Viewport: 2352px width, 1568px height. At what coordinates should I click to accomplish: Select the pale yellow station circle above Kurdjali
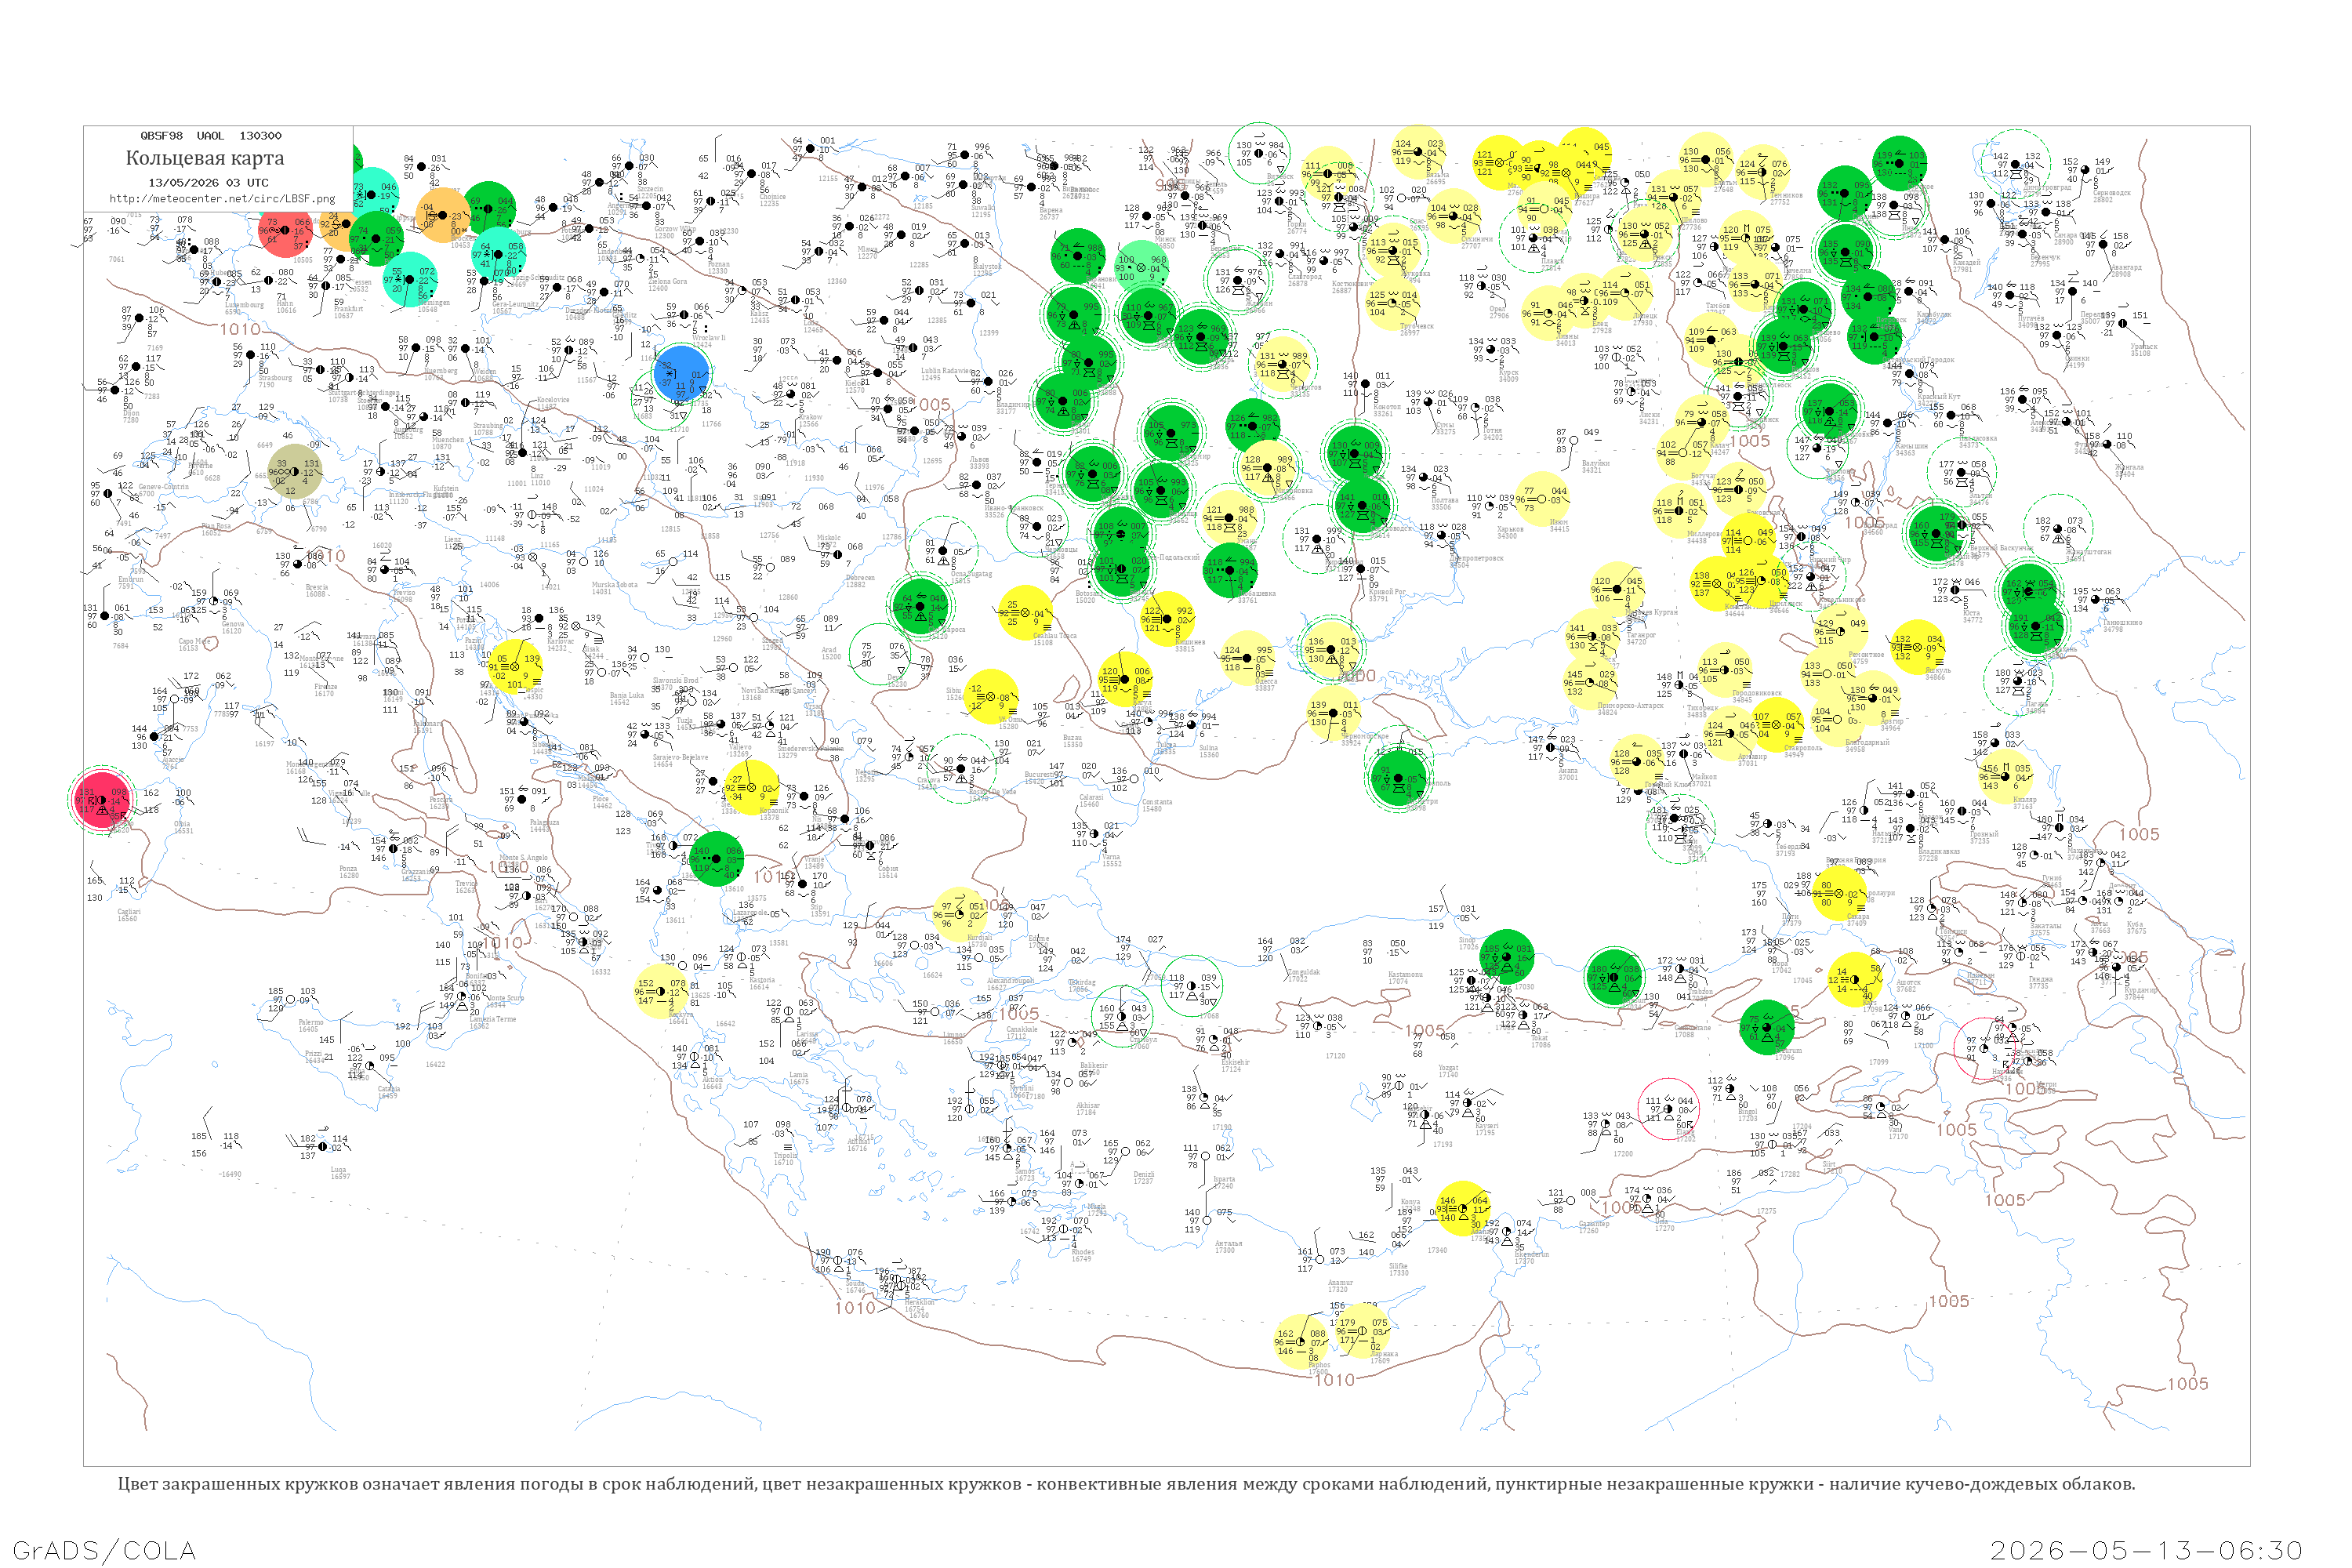[961, 914]
